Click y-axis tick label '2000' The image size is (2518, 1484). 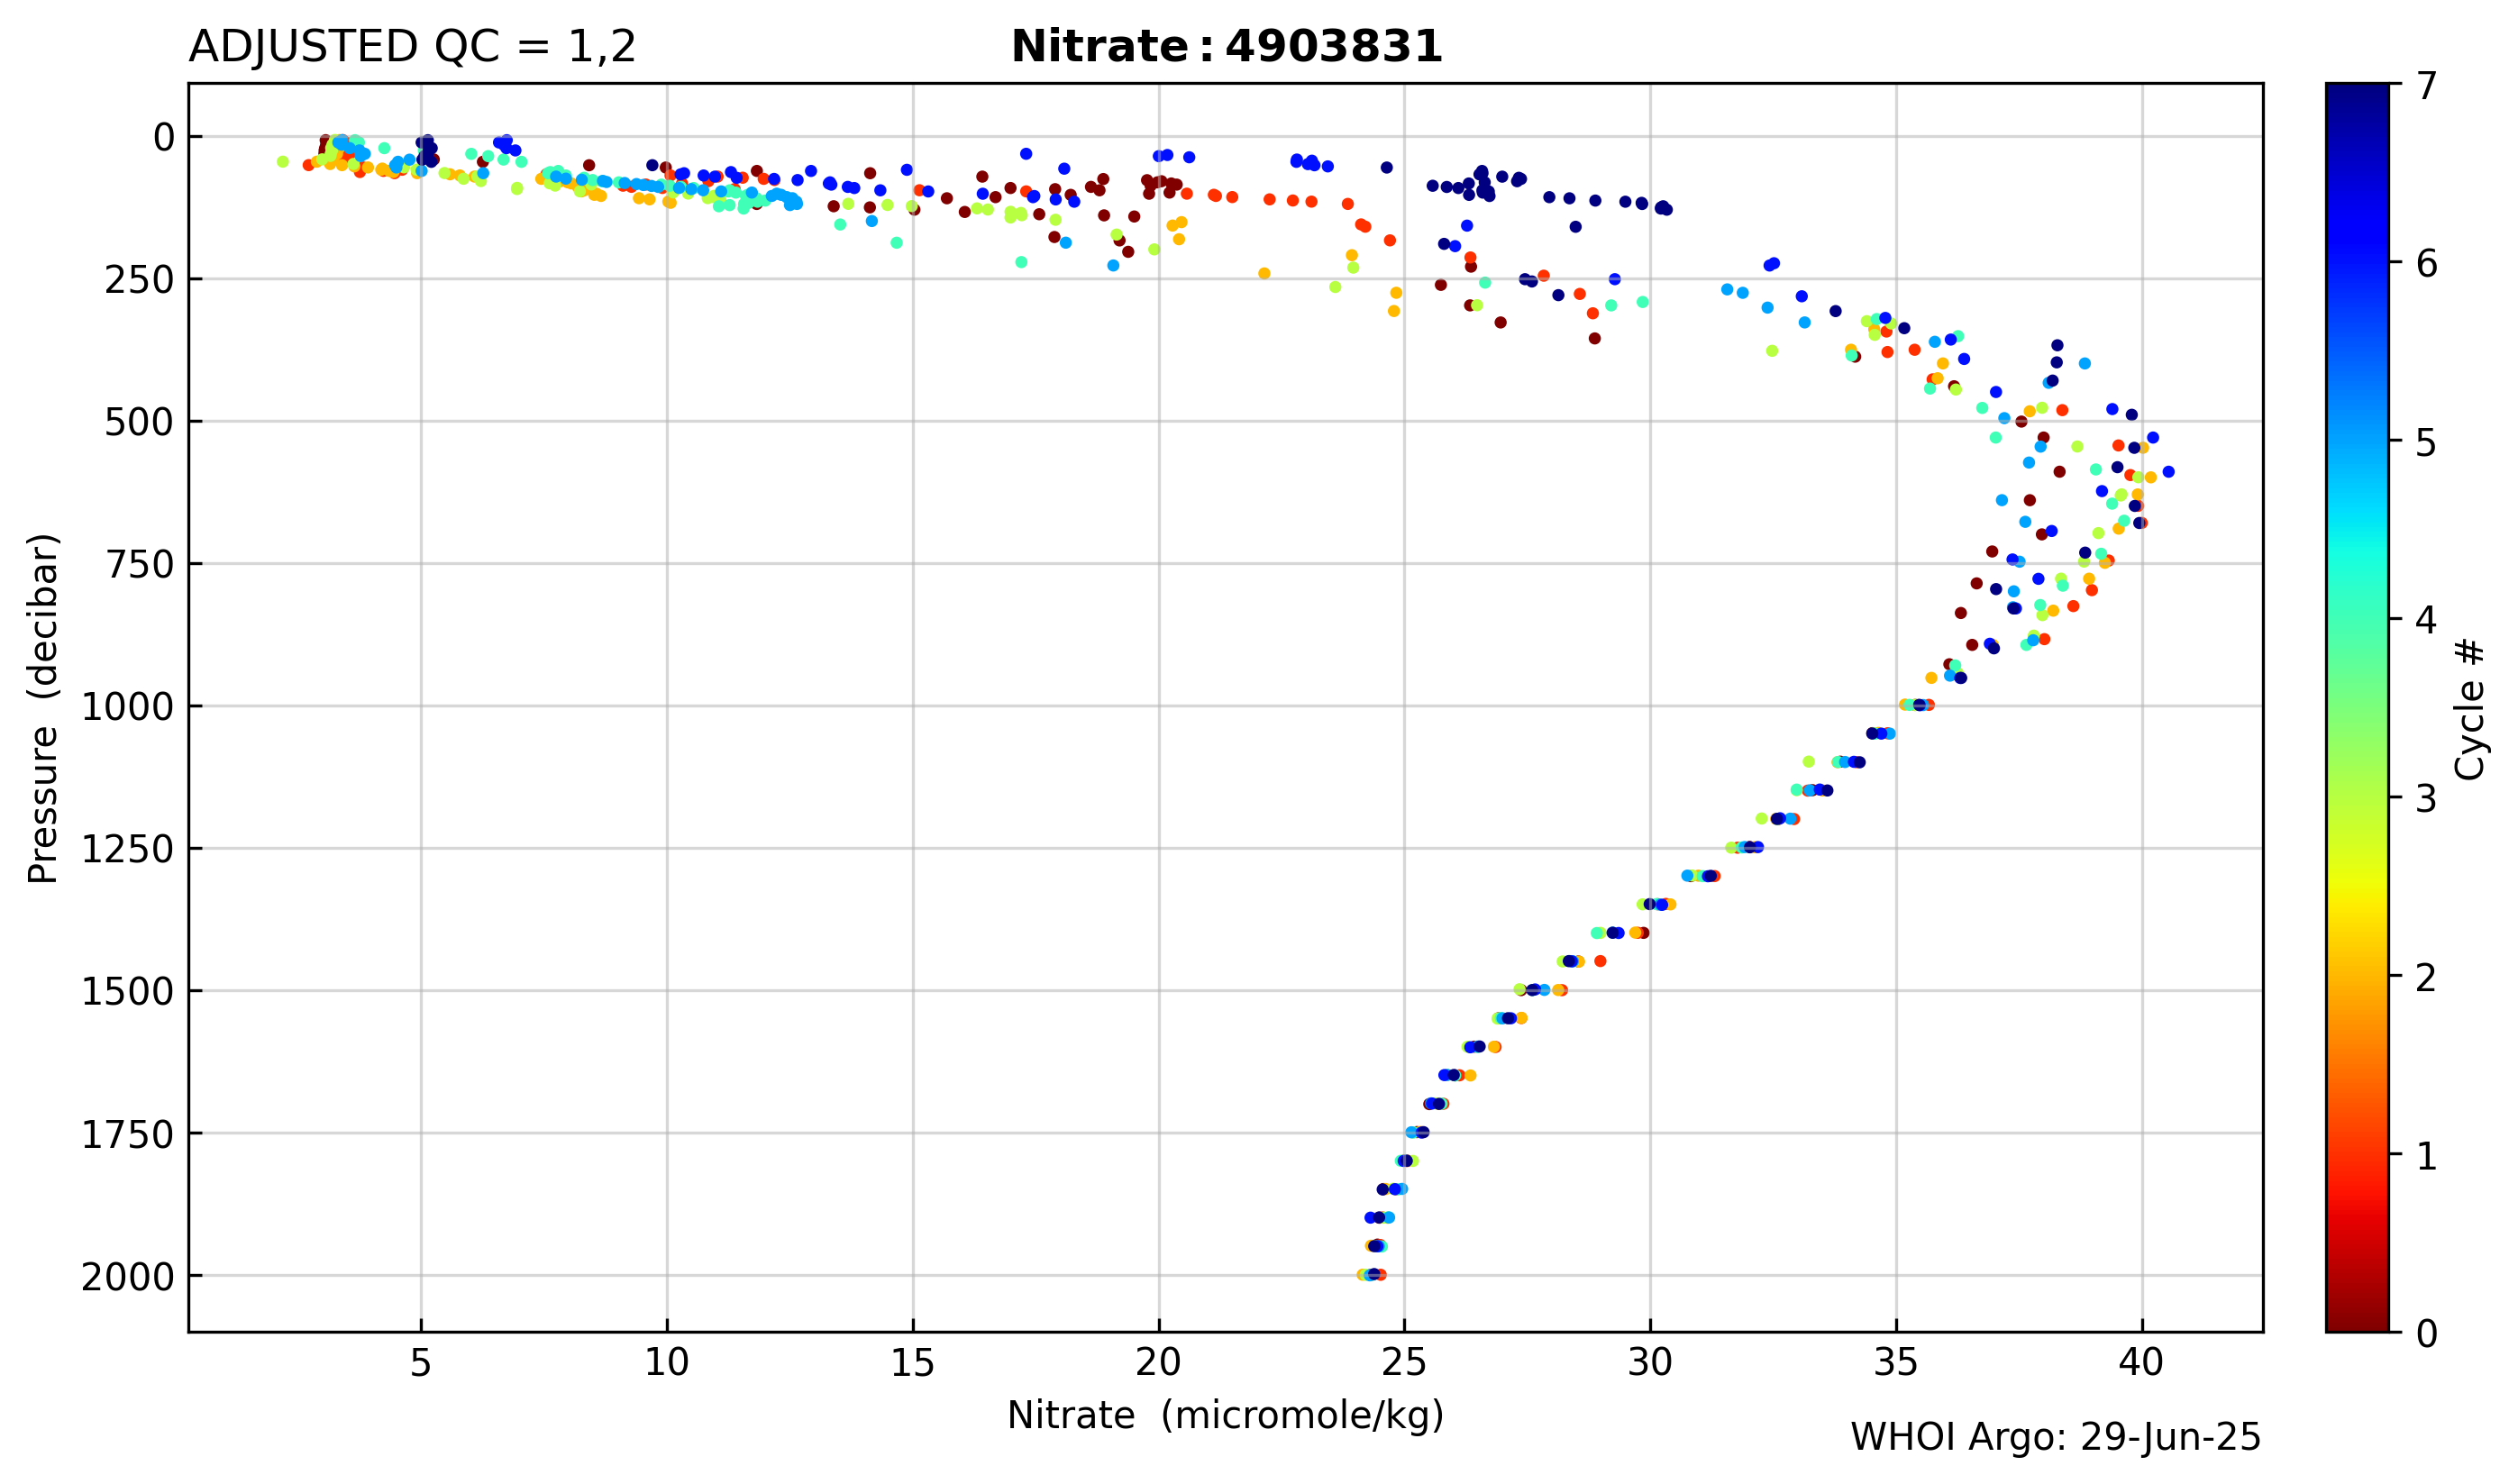[128, 1278]
